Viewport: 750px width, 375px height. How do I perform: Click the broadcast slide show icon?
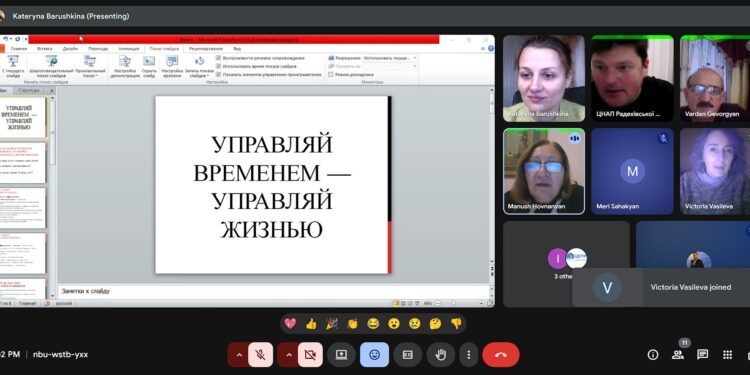(x=51, y=66)
